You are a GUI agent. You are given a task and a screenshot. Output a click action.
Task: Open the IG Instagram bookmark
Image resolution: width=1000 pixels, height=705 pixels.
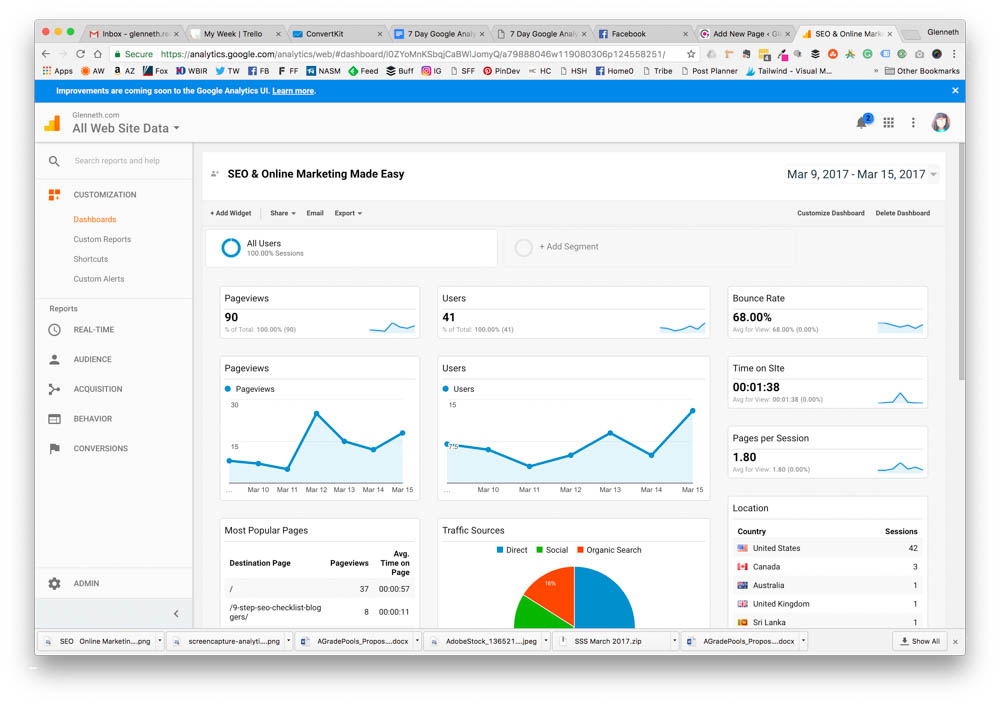coord(431,71)
